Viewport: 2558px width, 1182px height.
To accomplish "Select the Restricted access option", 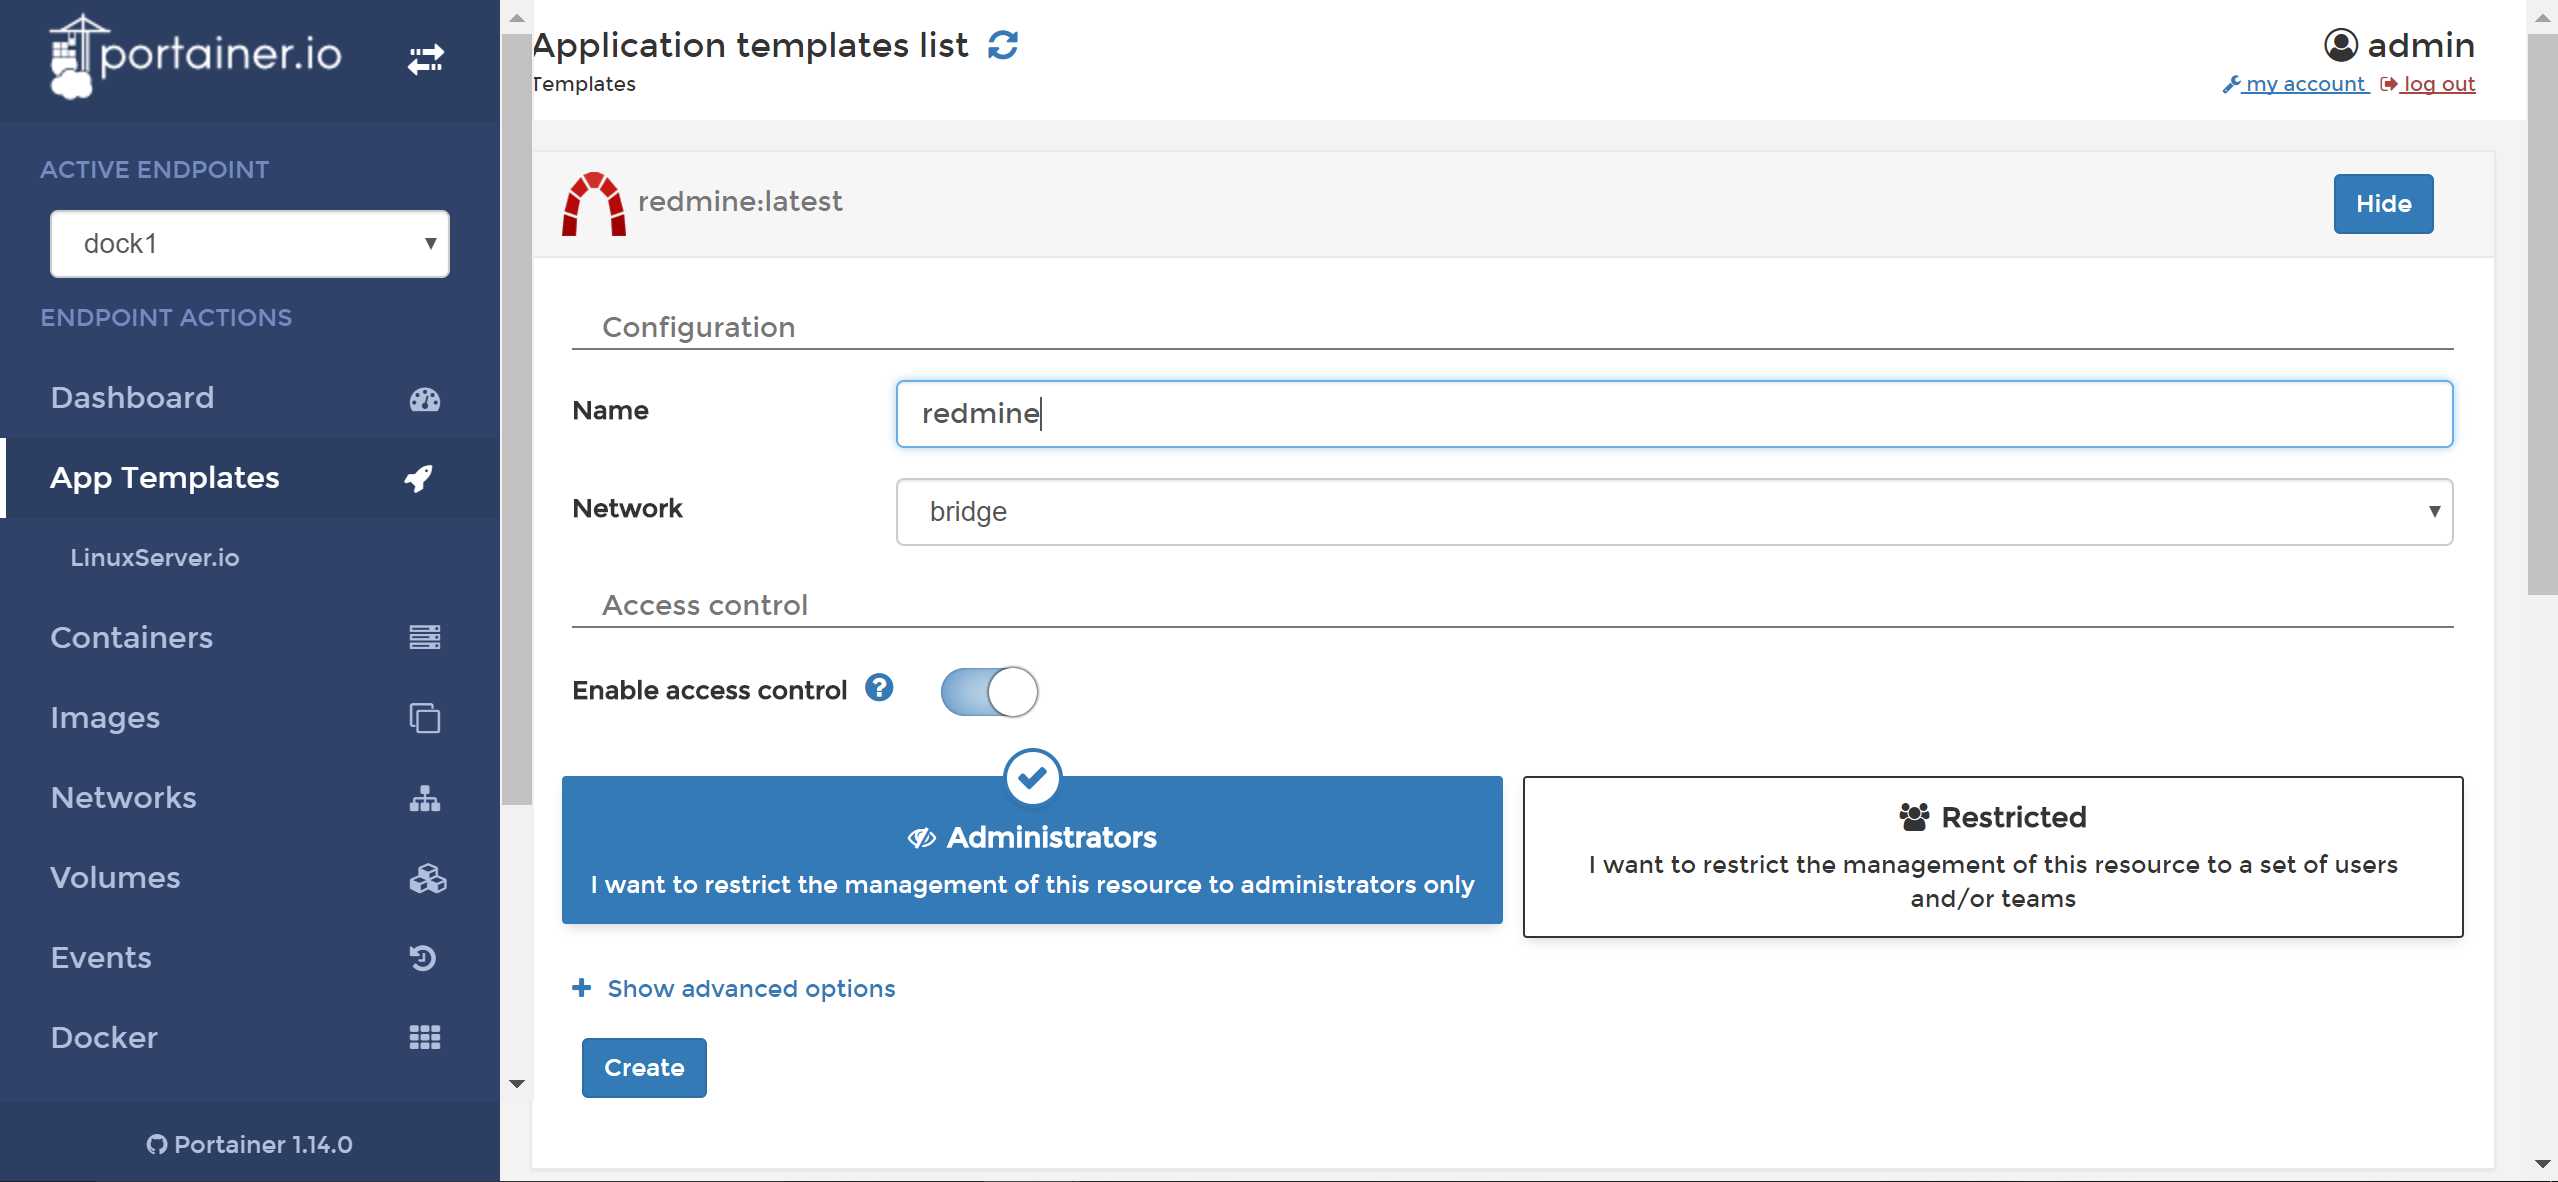I will 1992,856.
